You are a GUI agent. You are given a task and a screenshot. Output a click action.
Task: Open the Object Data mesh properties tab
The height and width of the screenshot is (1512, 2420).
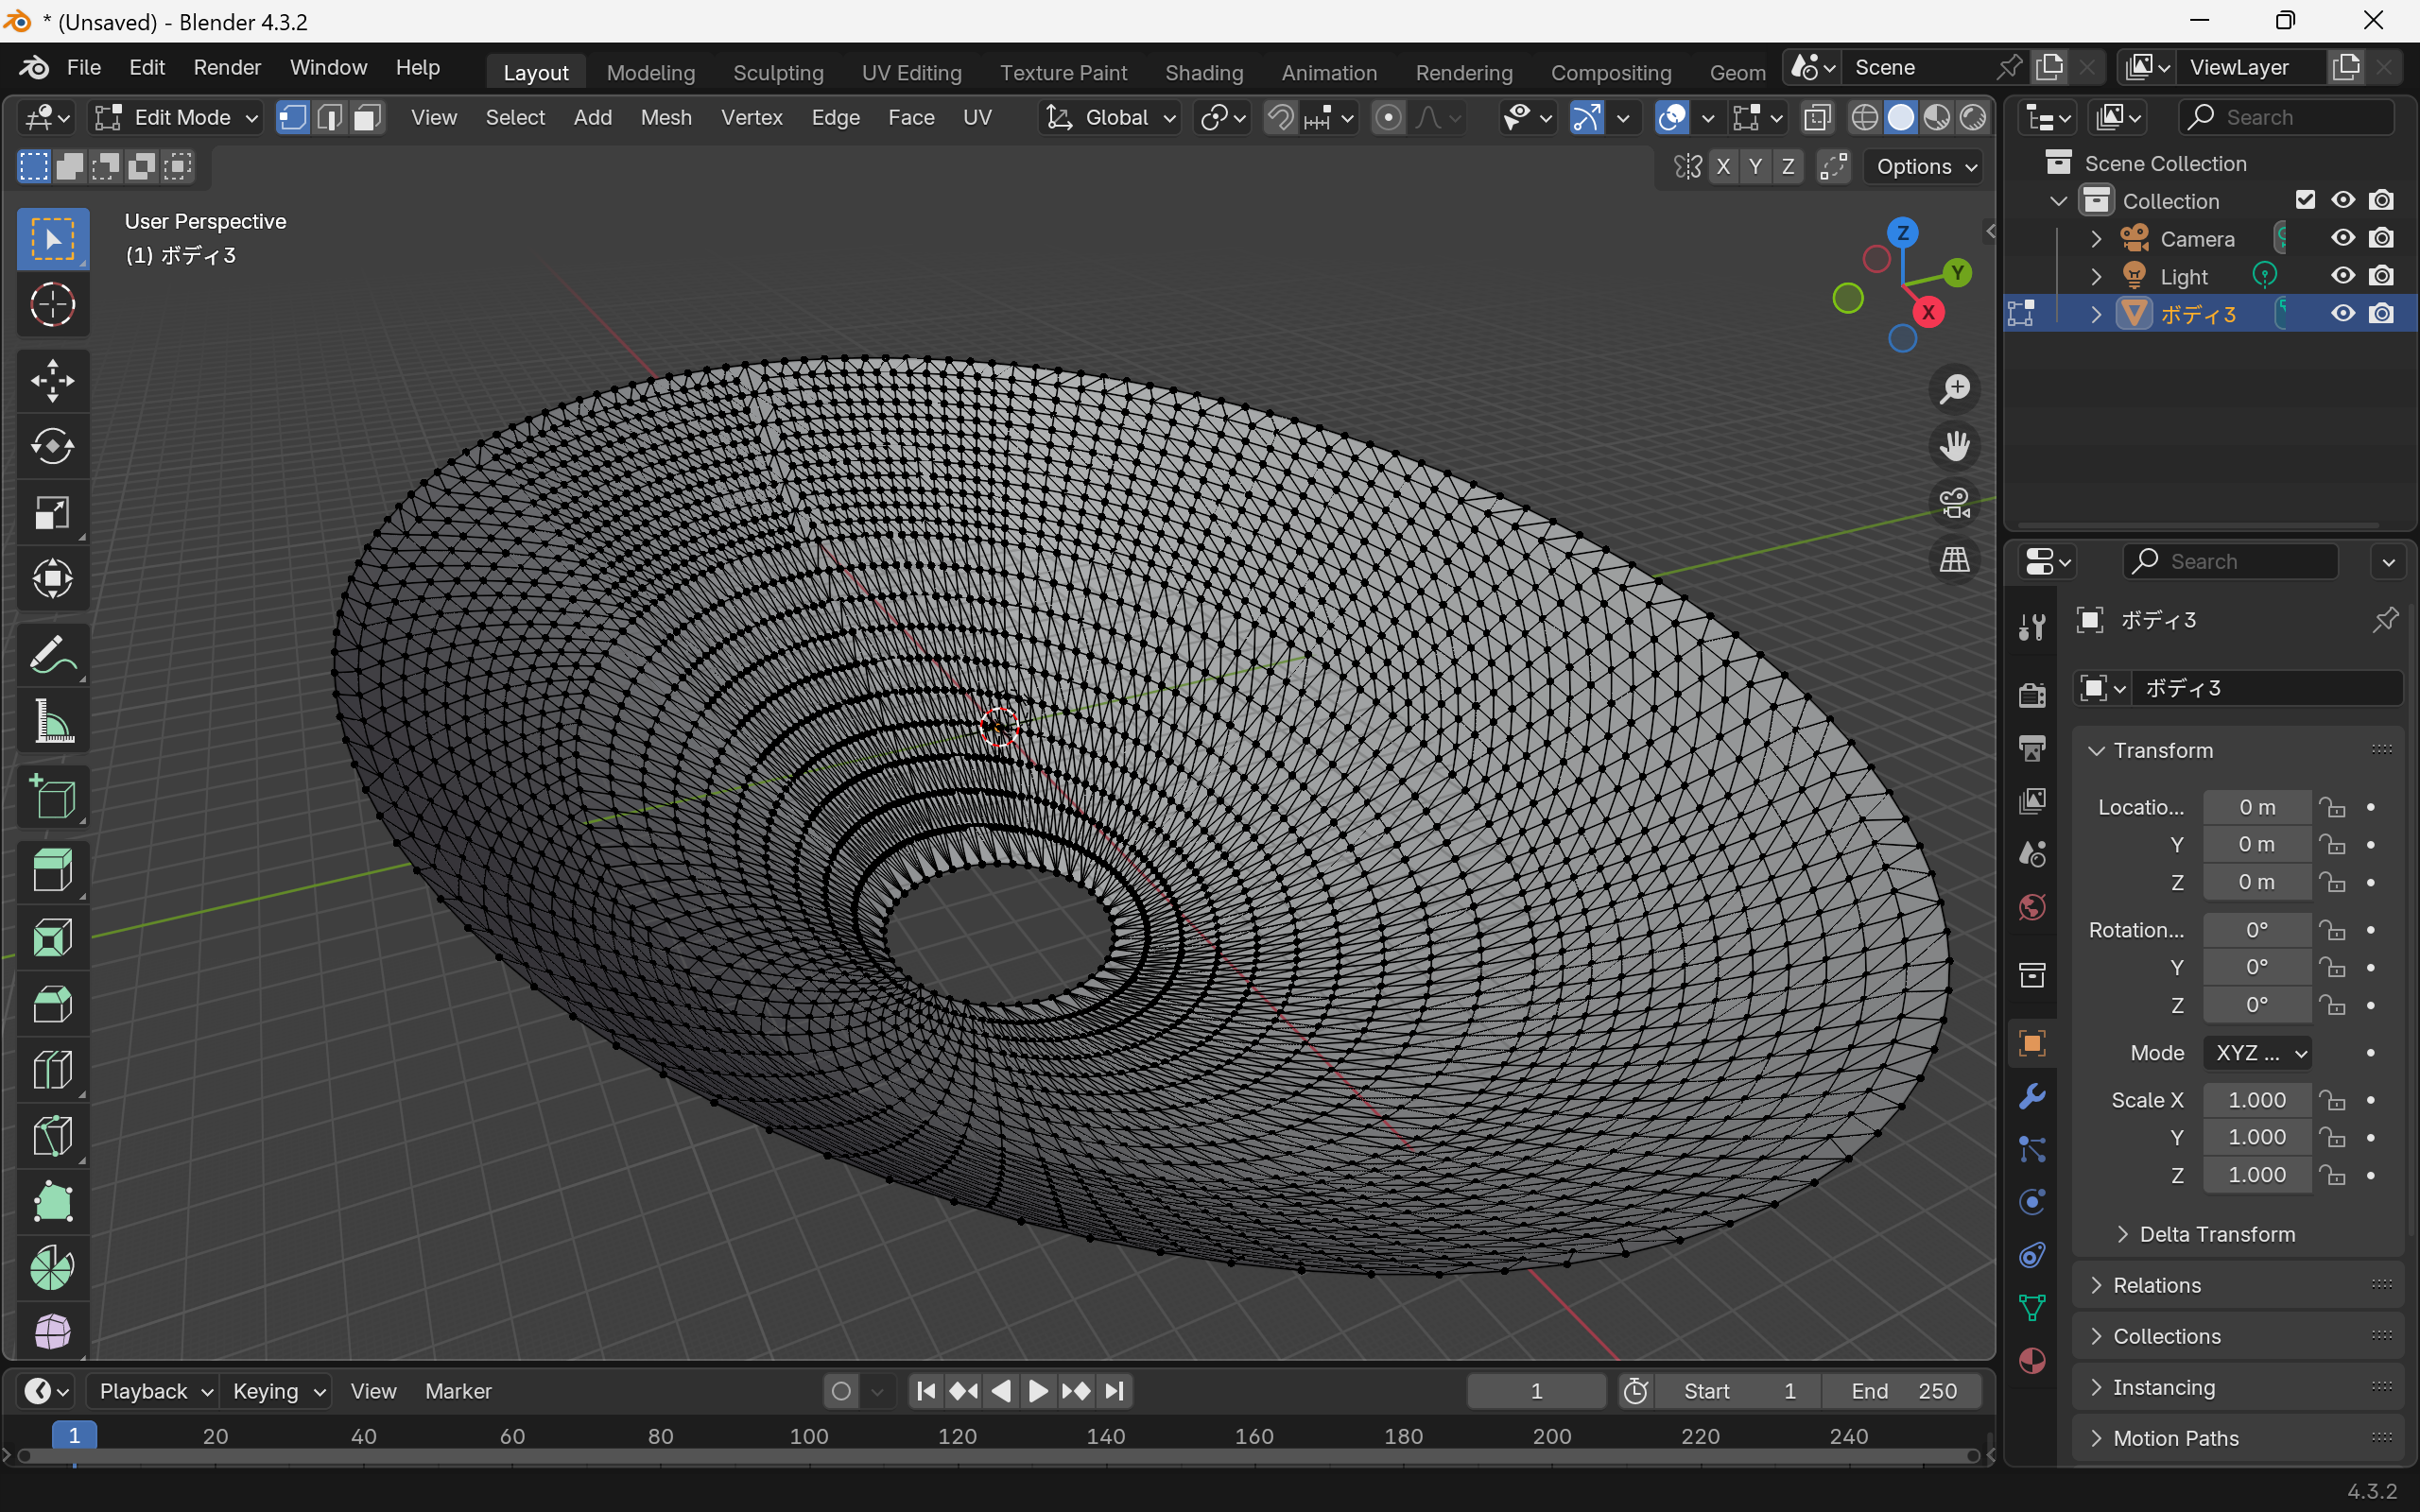coord(2032,1307)
